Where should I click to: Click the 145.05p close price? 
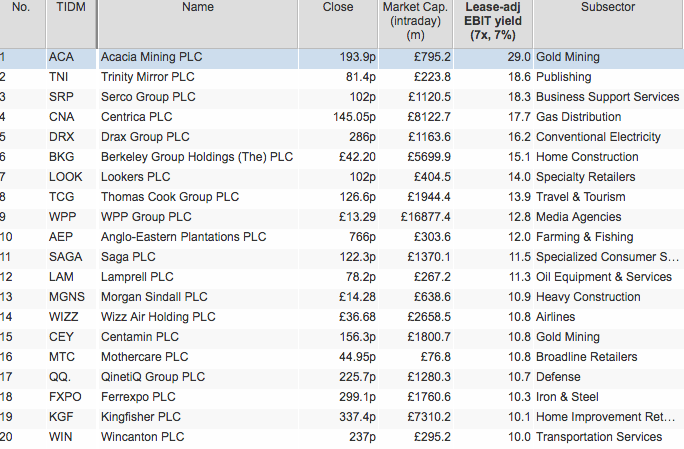coord(354,117)
